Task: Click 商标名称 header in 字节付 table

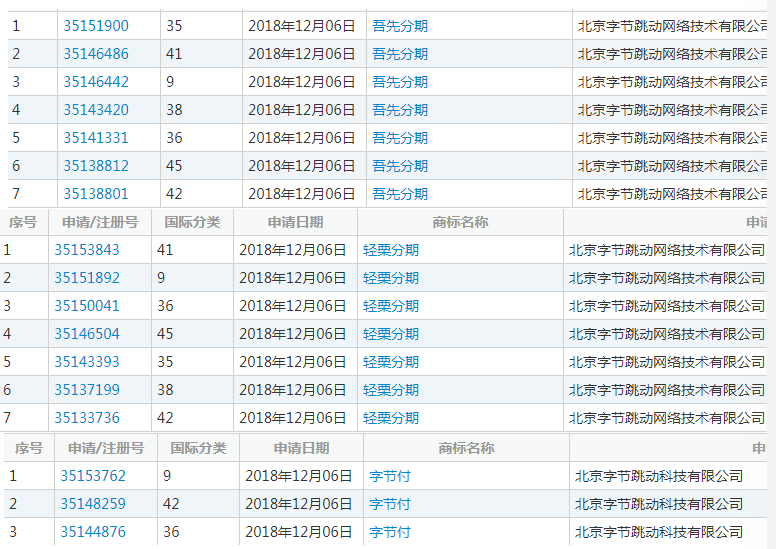Action: pyautogui.click(x=466, y=448)
